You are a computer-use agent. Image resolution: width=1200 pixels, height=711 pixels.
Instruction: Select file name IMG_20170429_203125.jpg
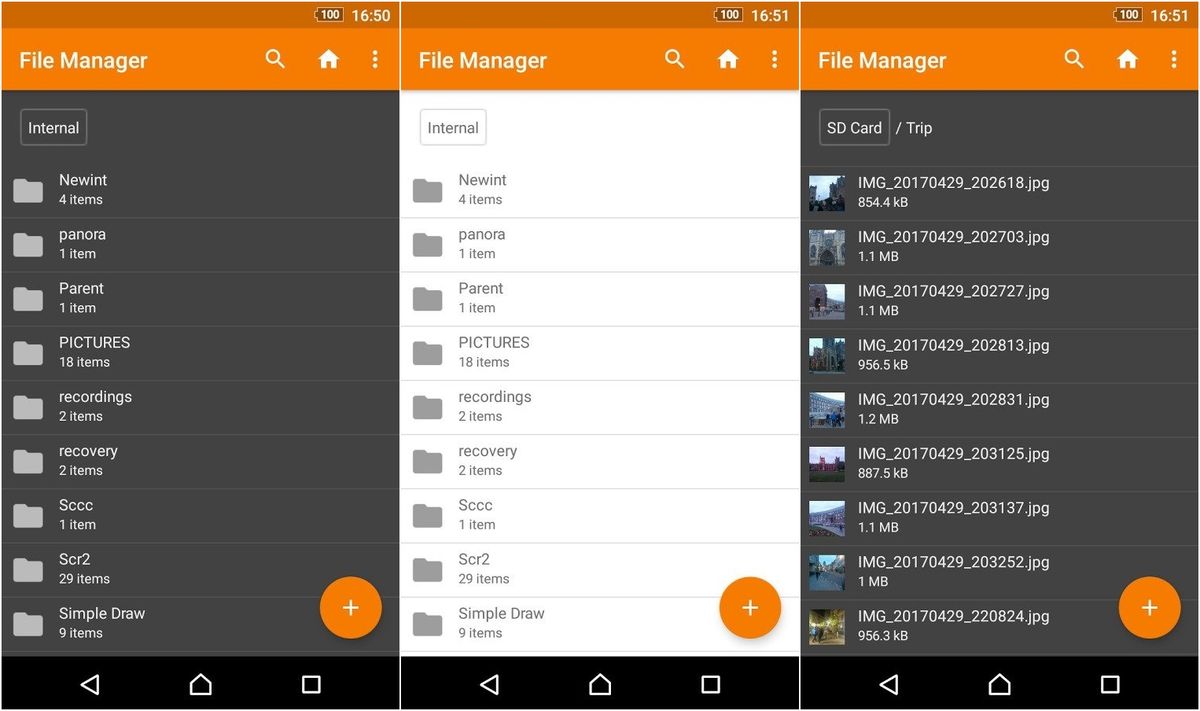point(954,454)
